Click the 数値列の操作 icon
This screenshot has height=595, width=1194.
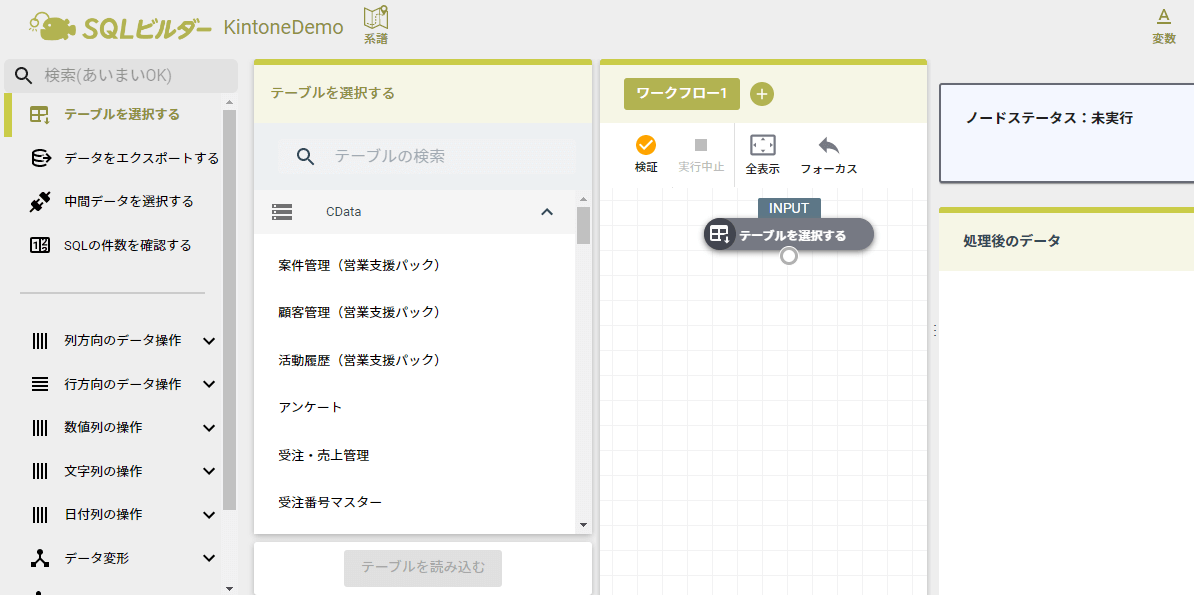point(40,427)
